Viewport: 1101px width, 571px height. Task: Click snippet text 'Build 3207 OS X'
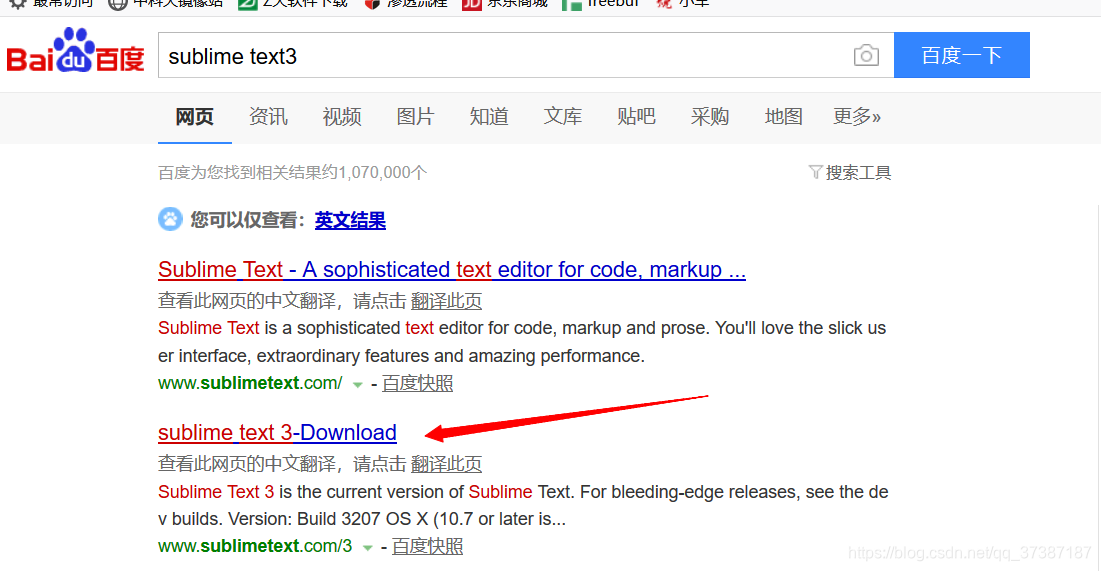(x=362, y=519)
